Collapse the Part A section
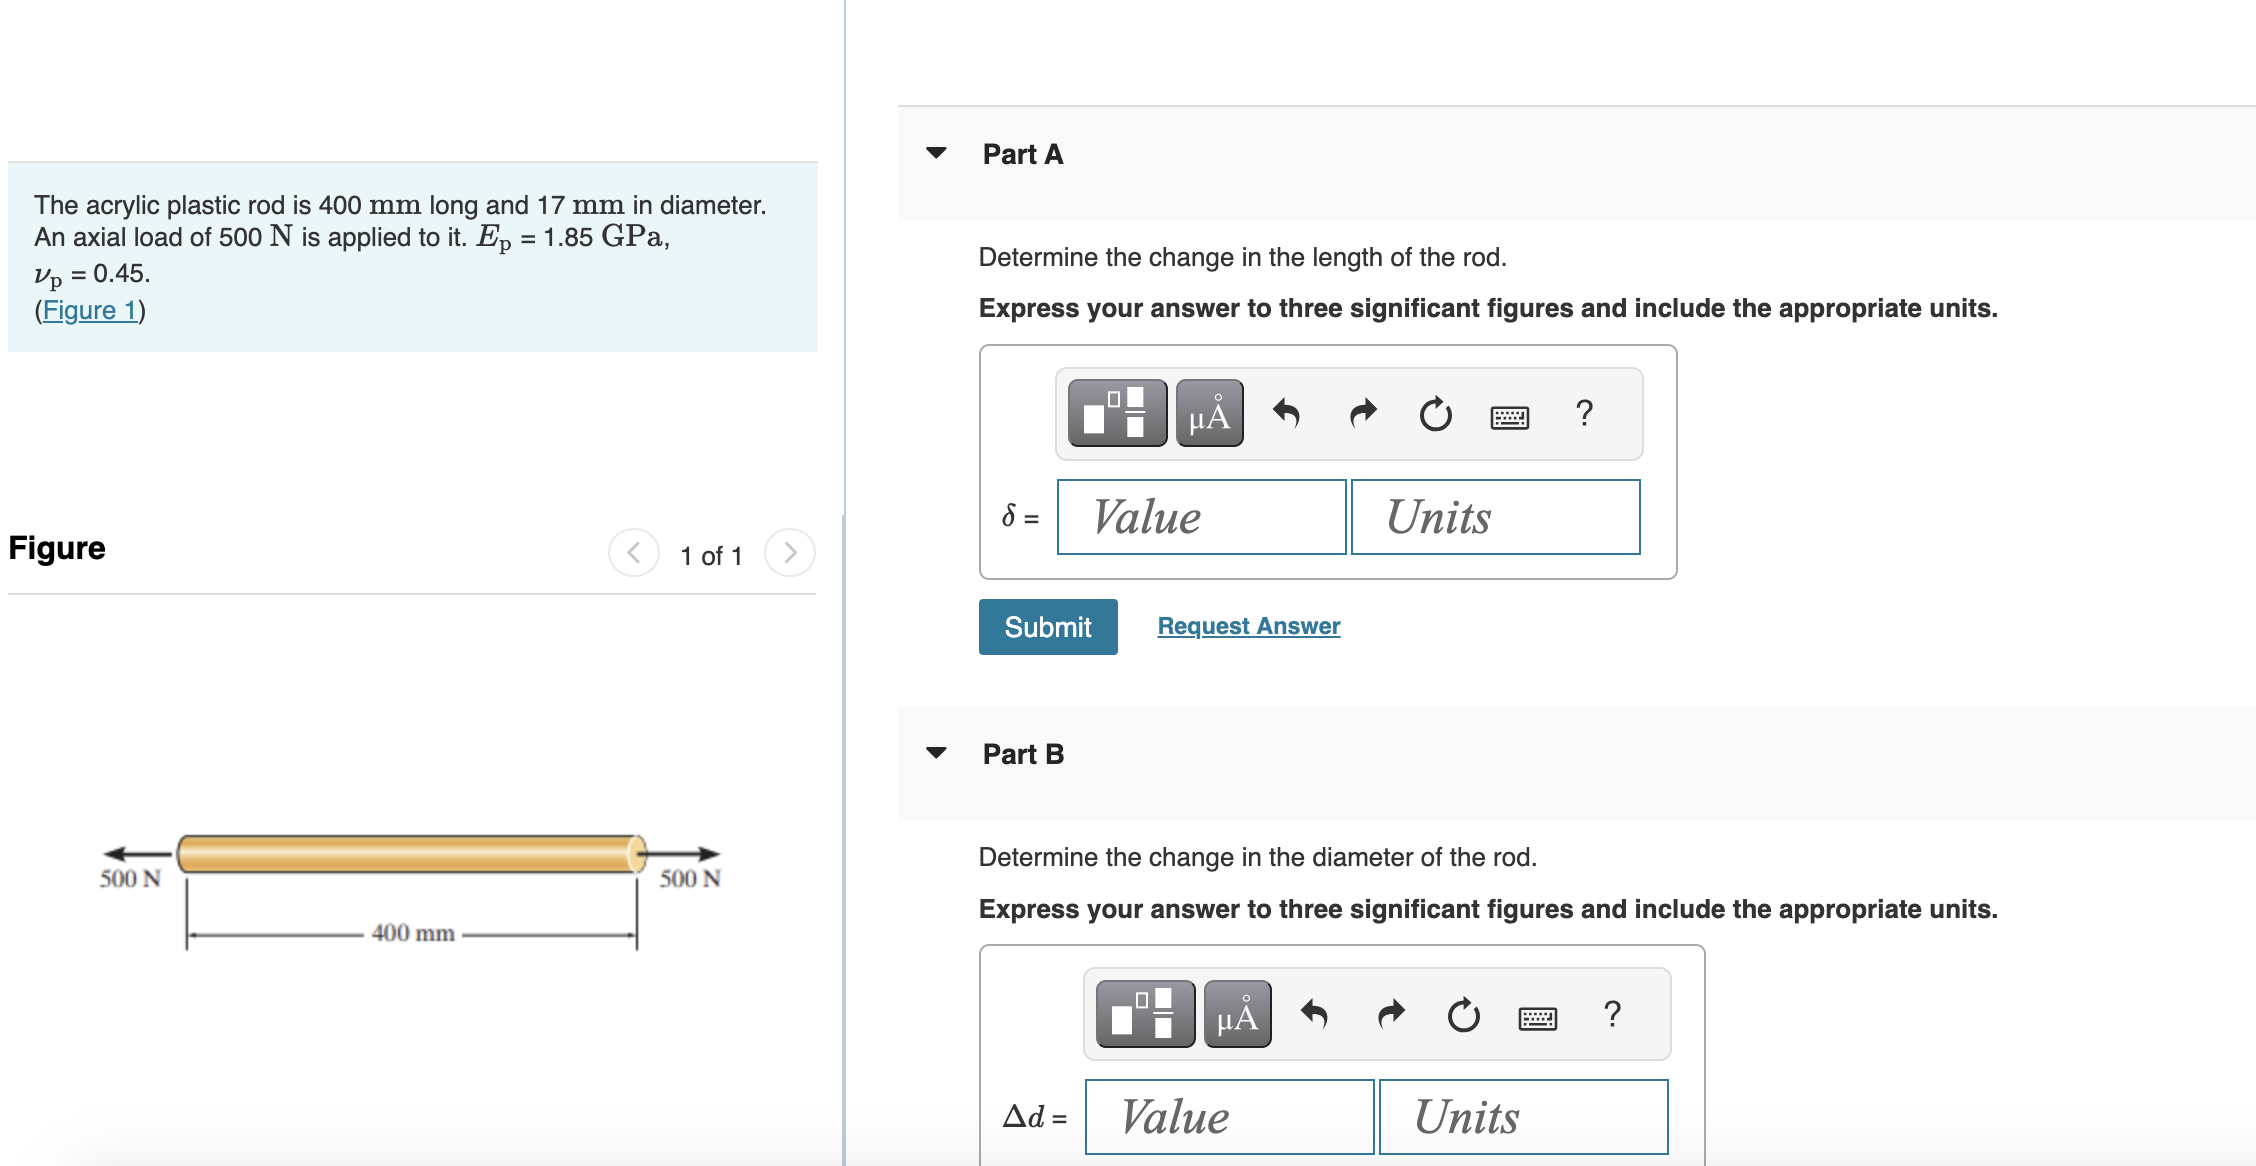 tap(936, 153)
